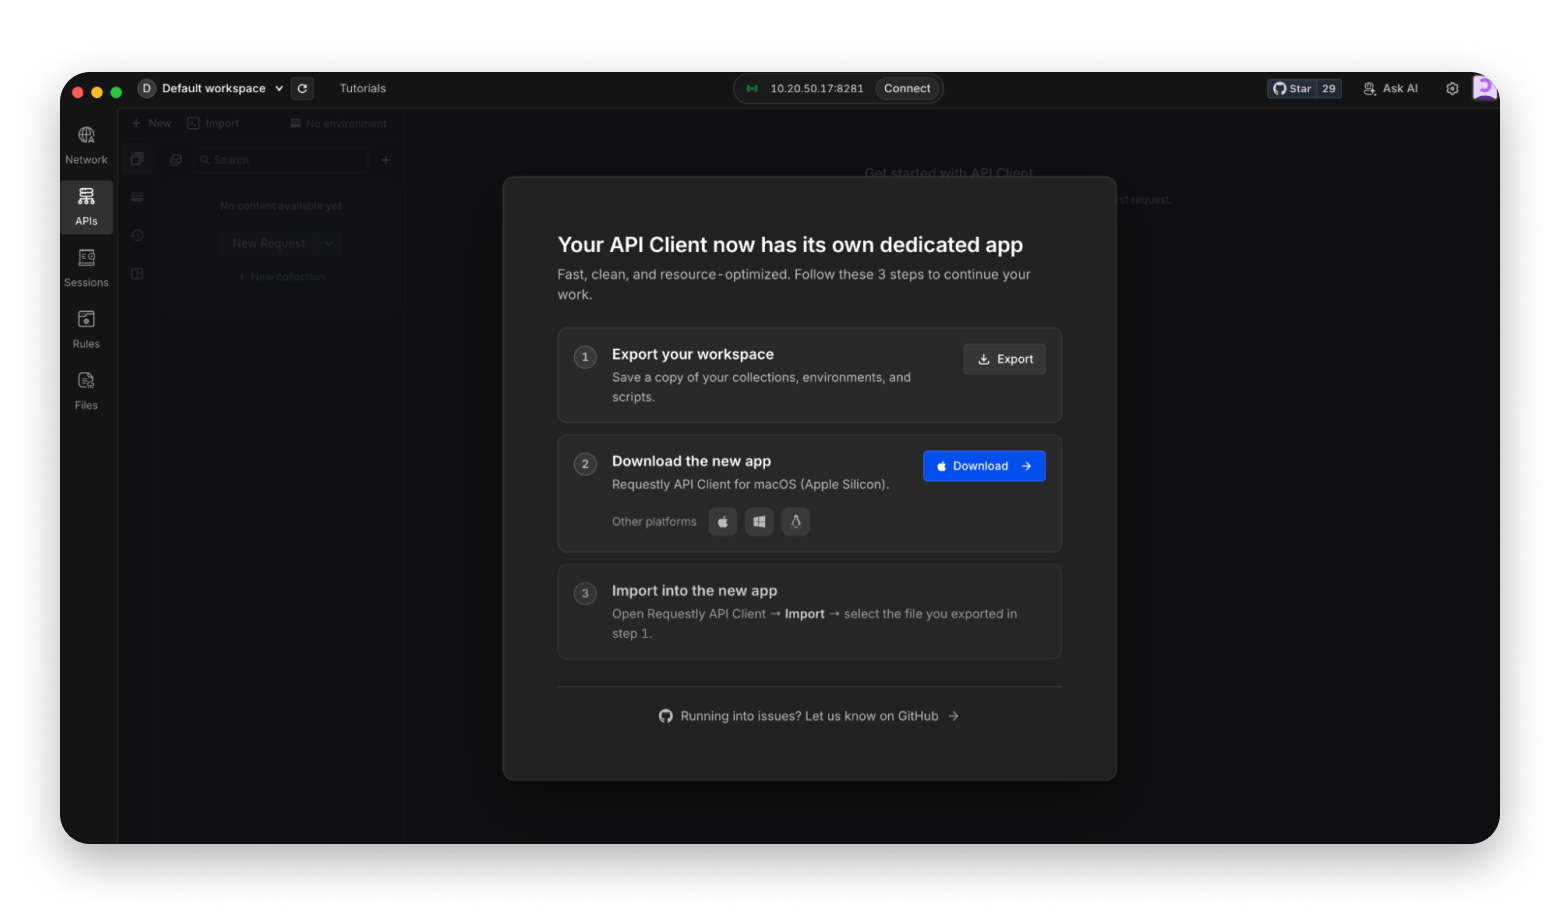Click the Import button in background toolbar
The width and height of the screenshot is (1560, 924).
(x=213, y=123)
